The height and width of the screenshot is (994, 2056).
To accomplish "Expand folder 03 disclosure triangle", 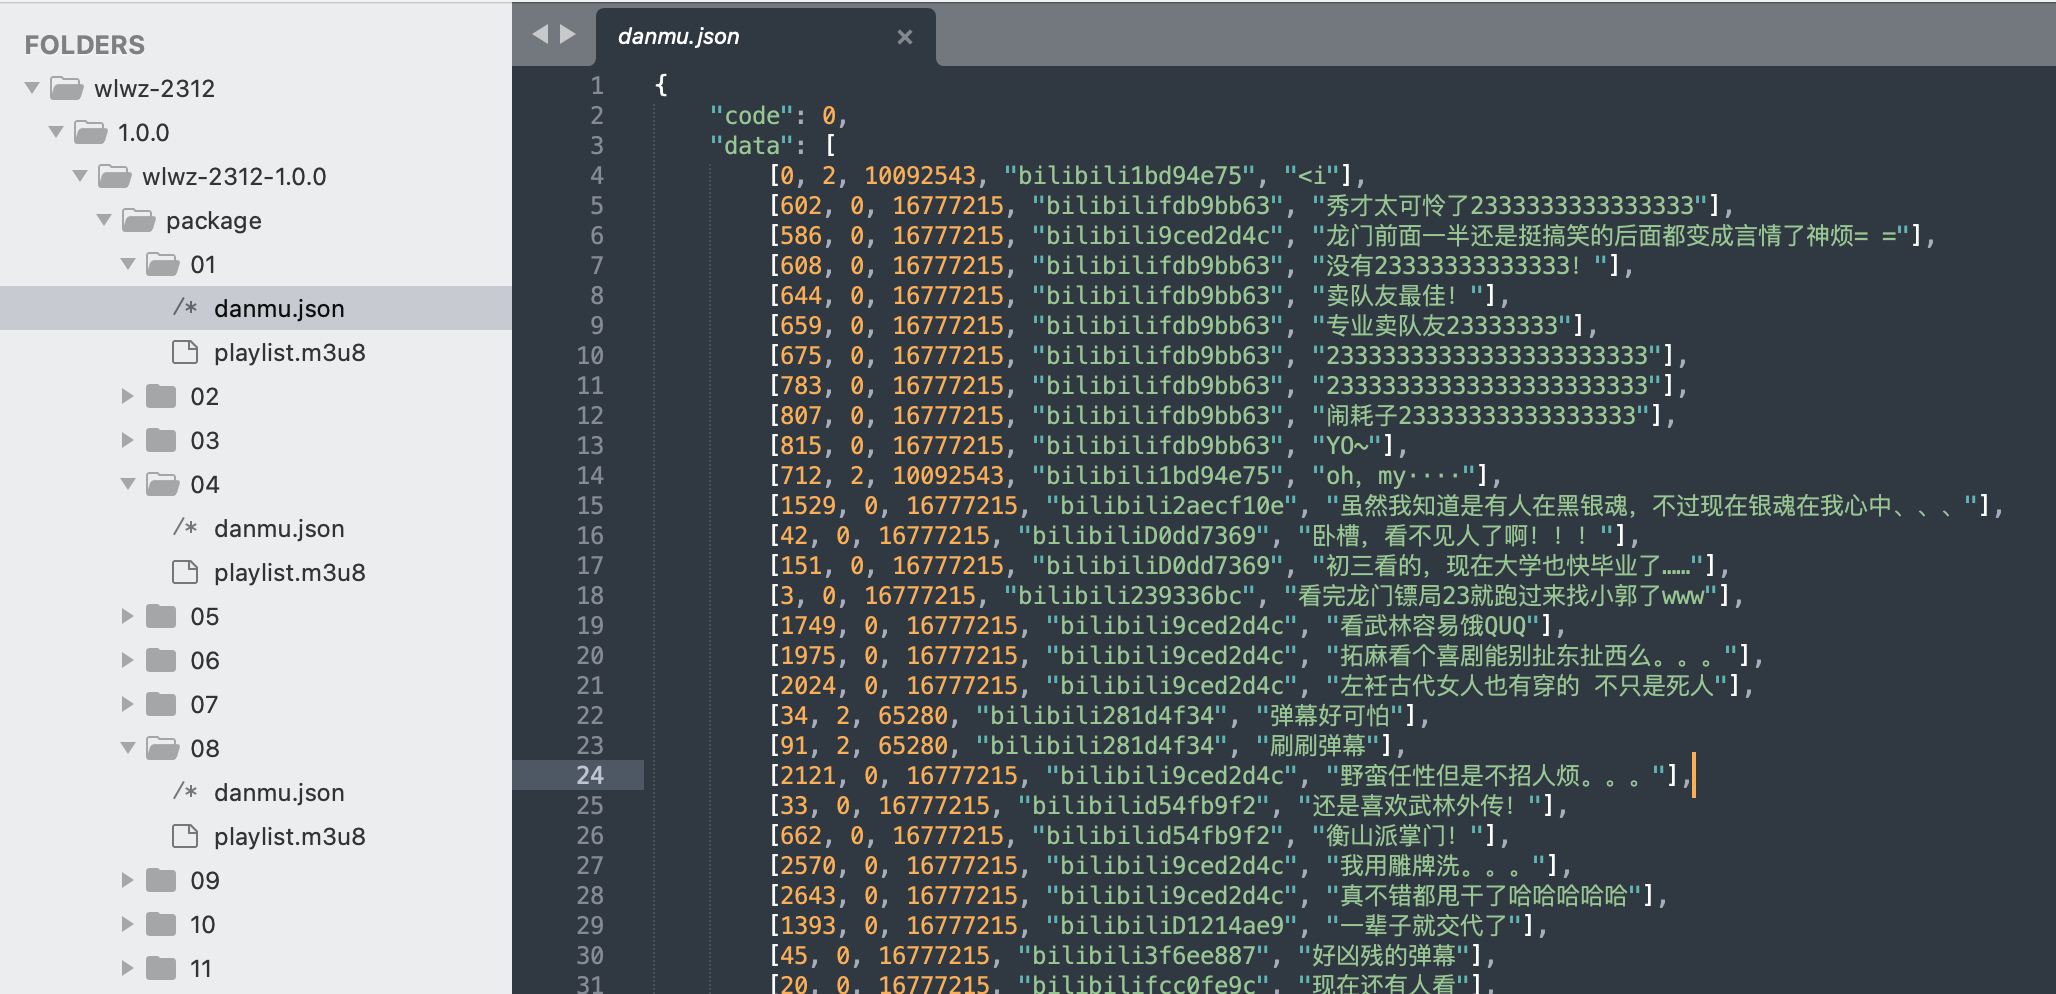I will (127, 440).
